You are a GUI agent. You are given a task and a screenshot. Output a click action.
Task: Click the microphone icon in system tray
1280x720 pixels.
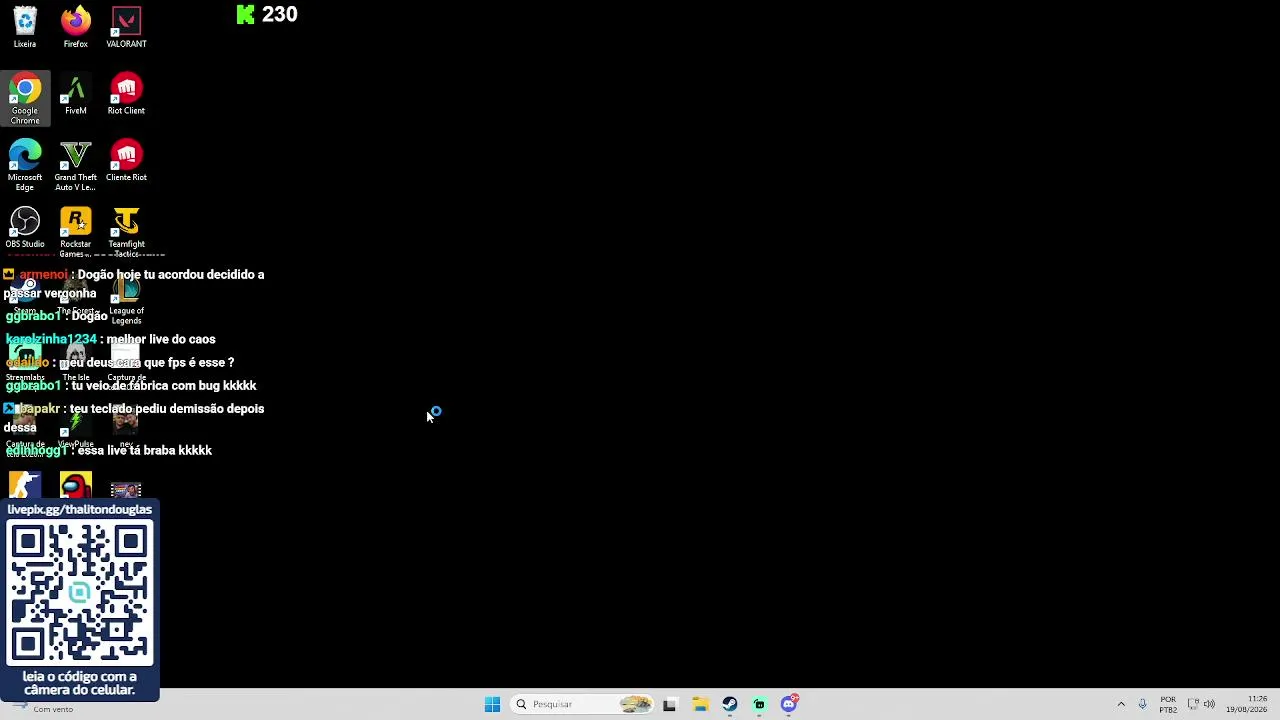click(x=1142, y=705)
